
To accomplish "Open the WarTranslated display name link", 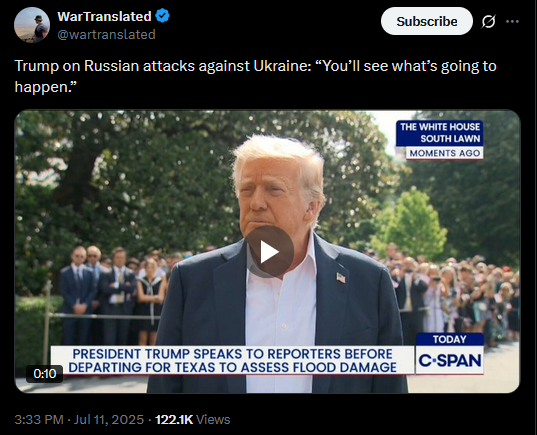I will tap(104, 16).
